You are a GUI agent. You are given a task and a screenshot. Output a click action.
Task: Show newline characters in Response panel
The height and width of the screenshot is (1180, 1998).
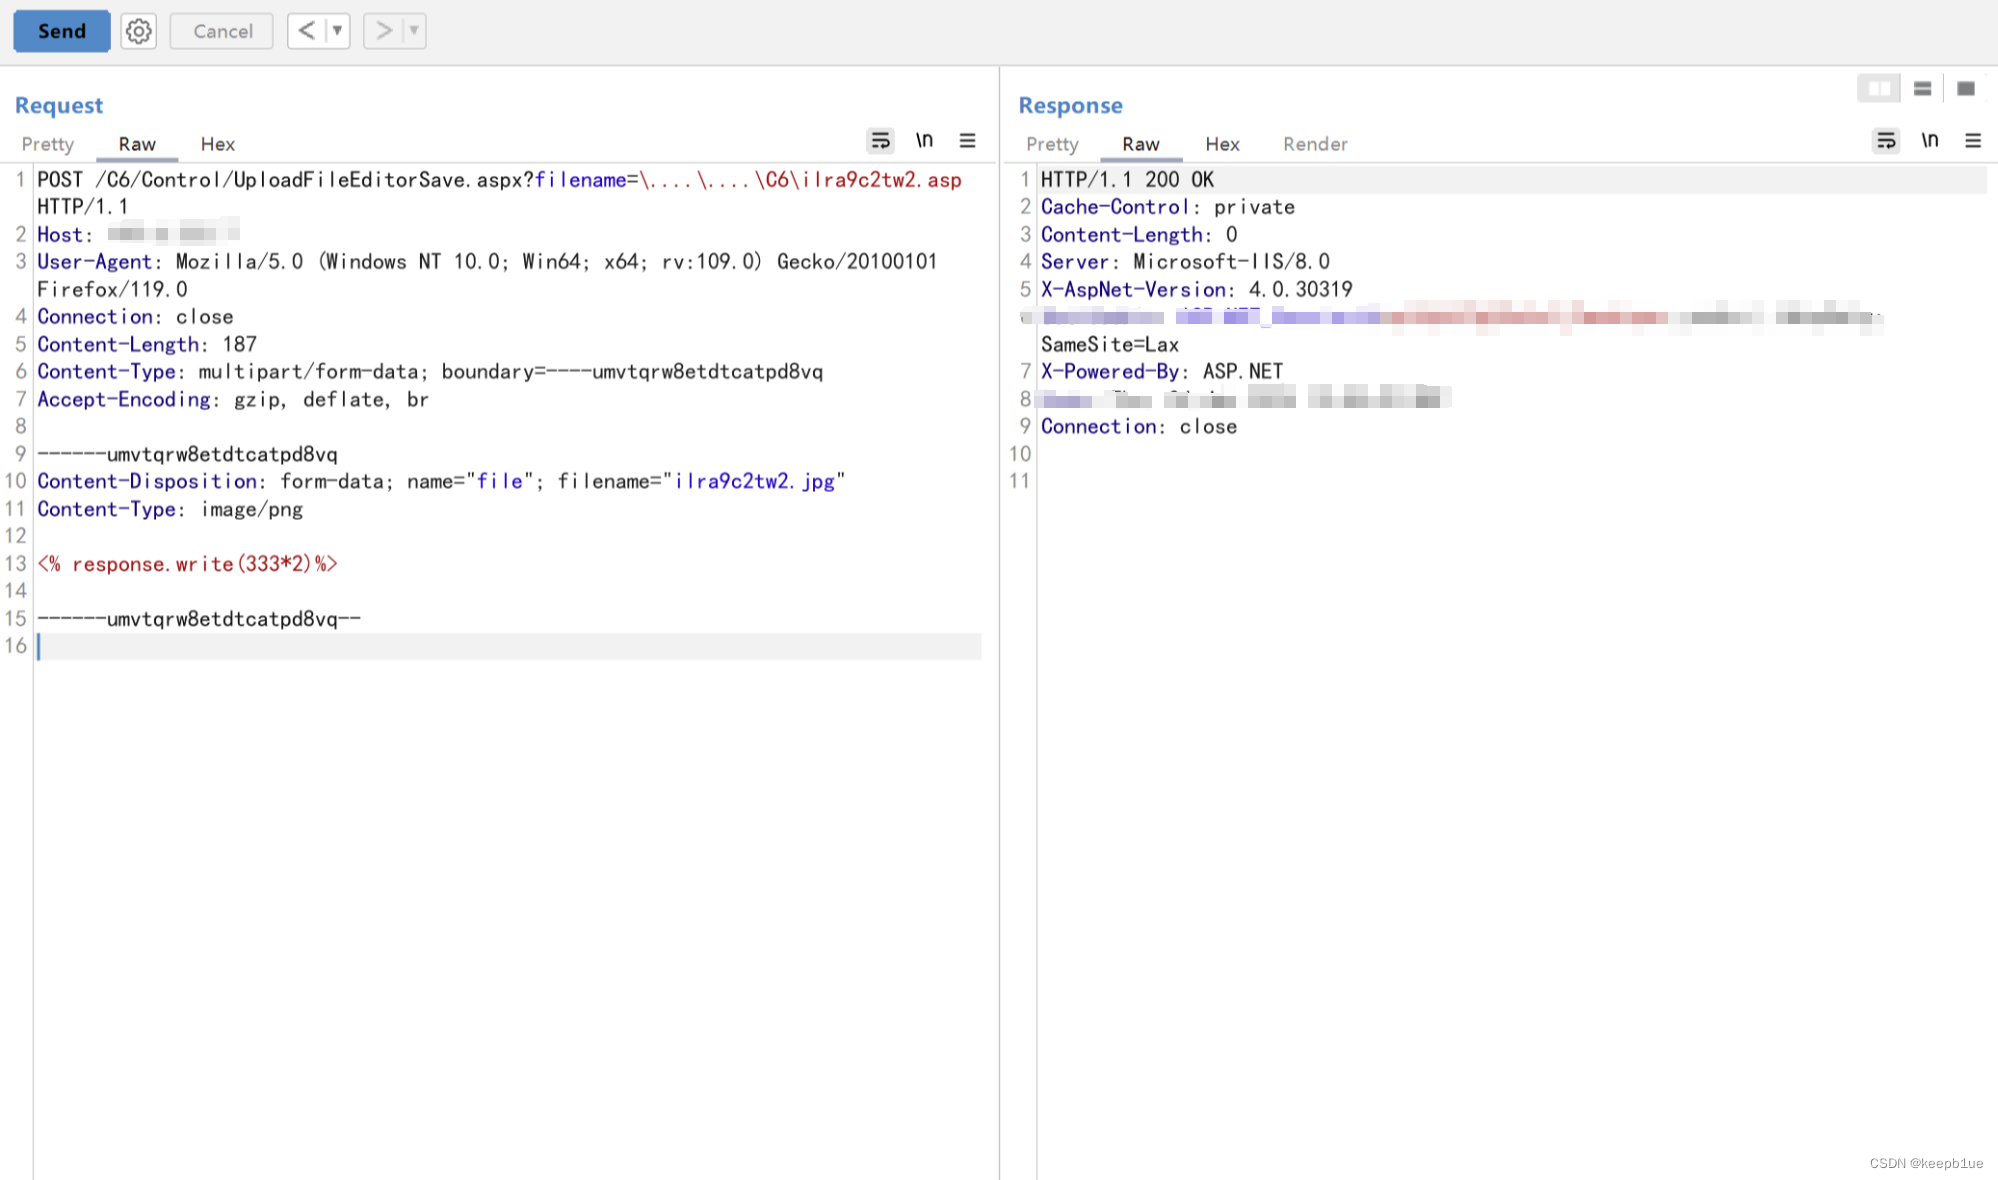1929,141
